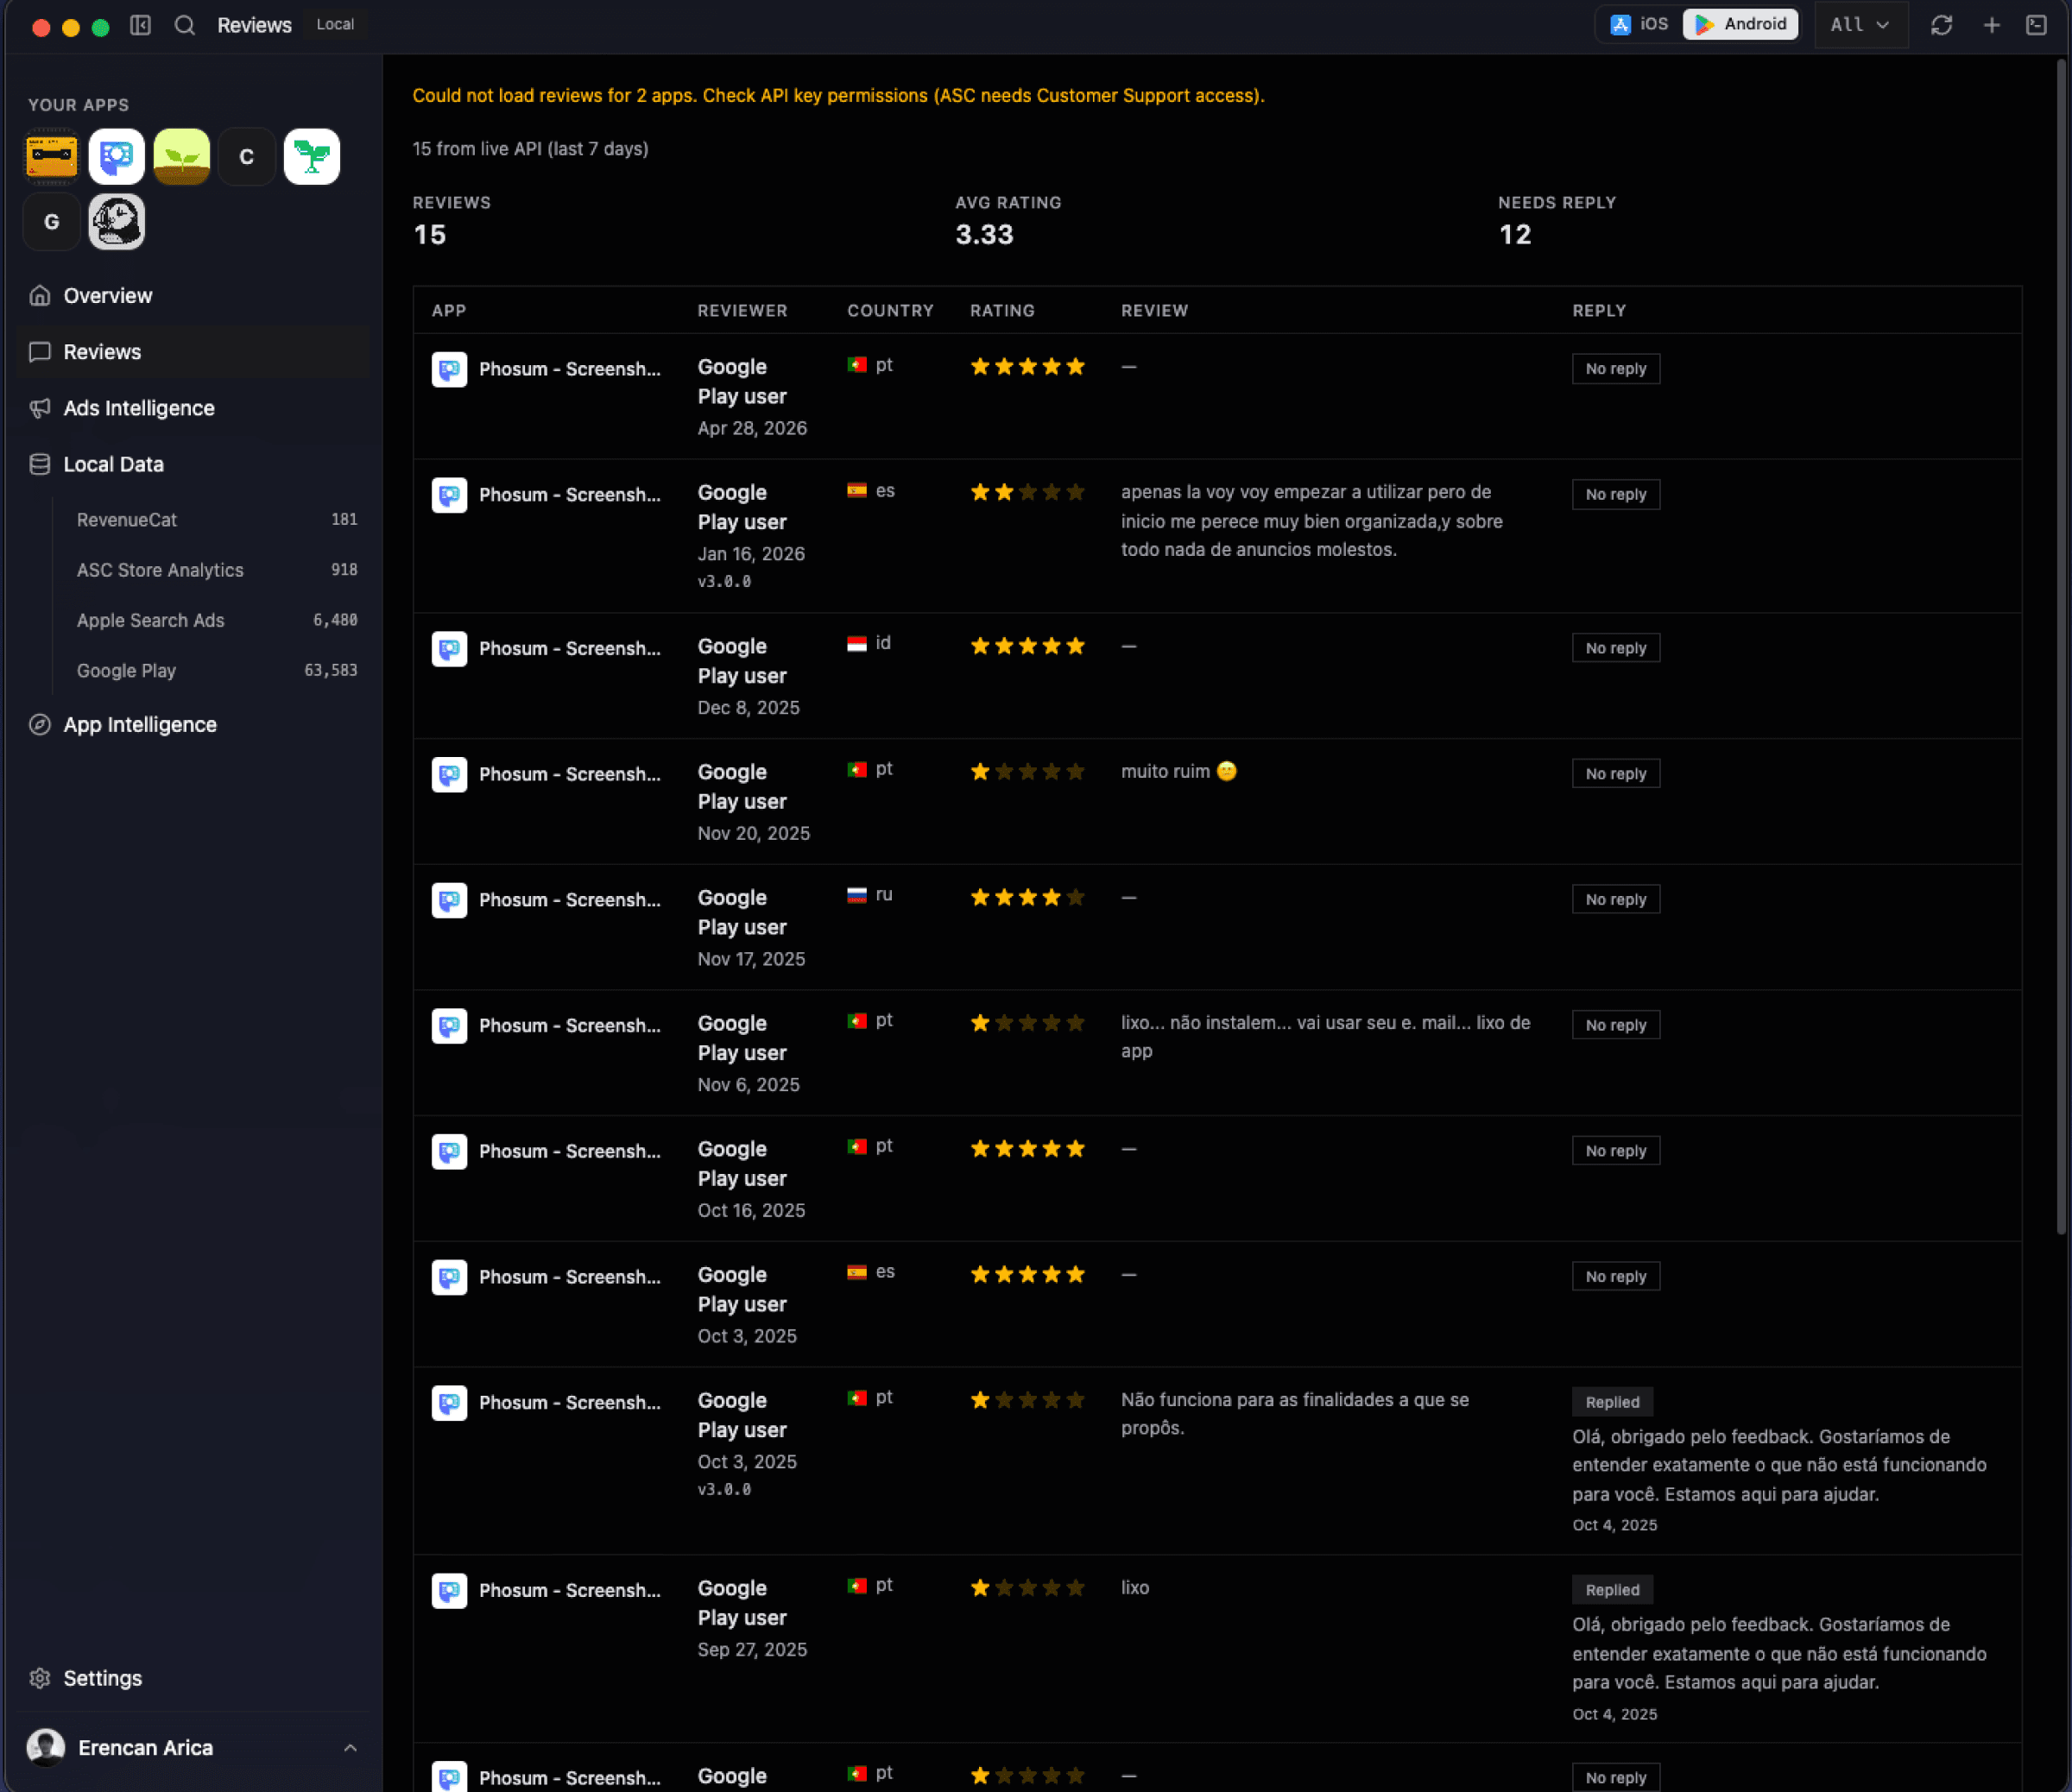Click the REVIEWER column header
Viewport: 2072px width, 1792px height.
tap(742, 311)
